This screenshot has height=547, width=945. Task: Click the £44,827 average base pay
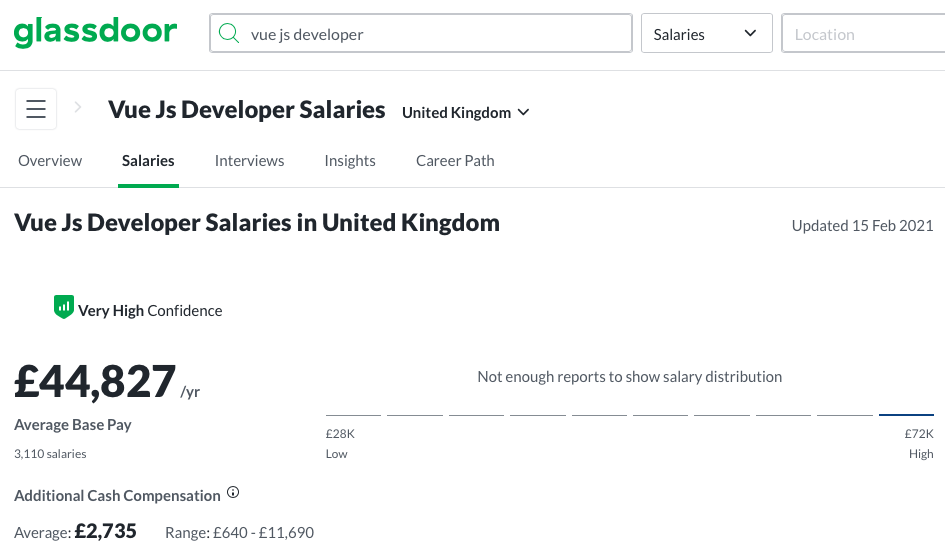click(x=95, y=382)
